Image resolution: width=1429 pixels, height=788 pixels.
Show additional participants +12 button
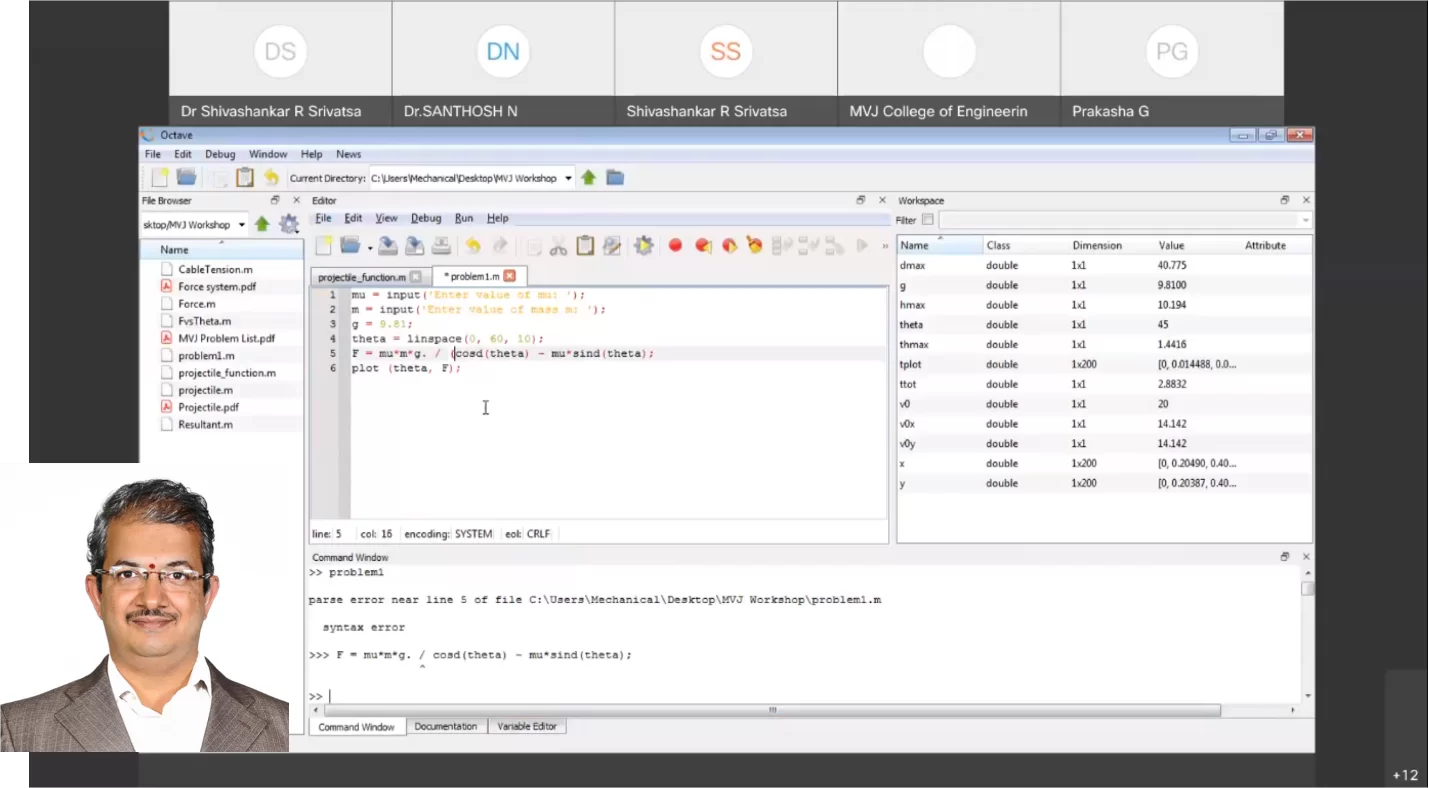(x=1405, y=775)
